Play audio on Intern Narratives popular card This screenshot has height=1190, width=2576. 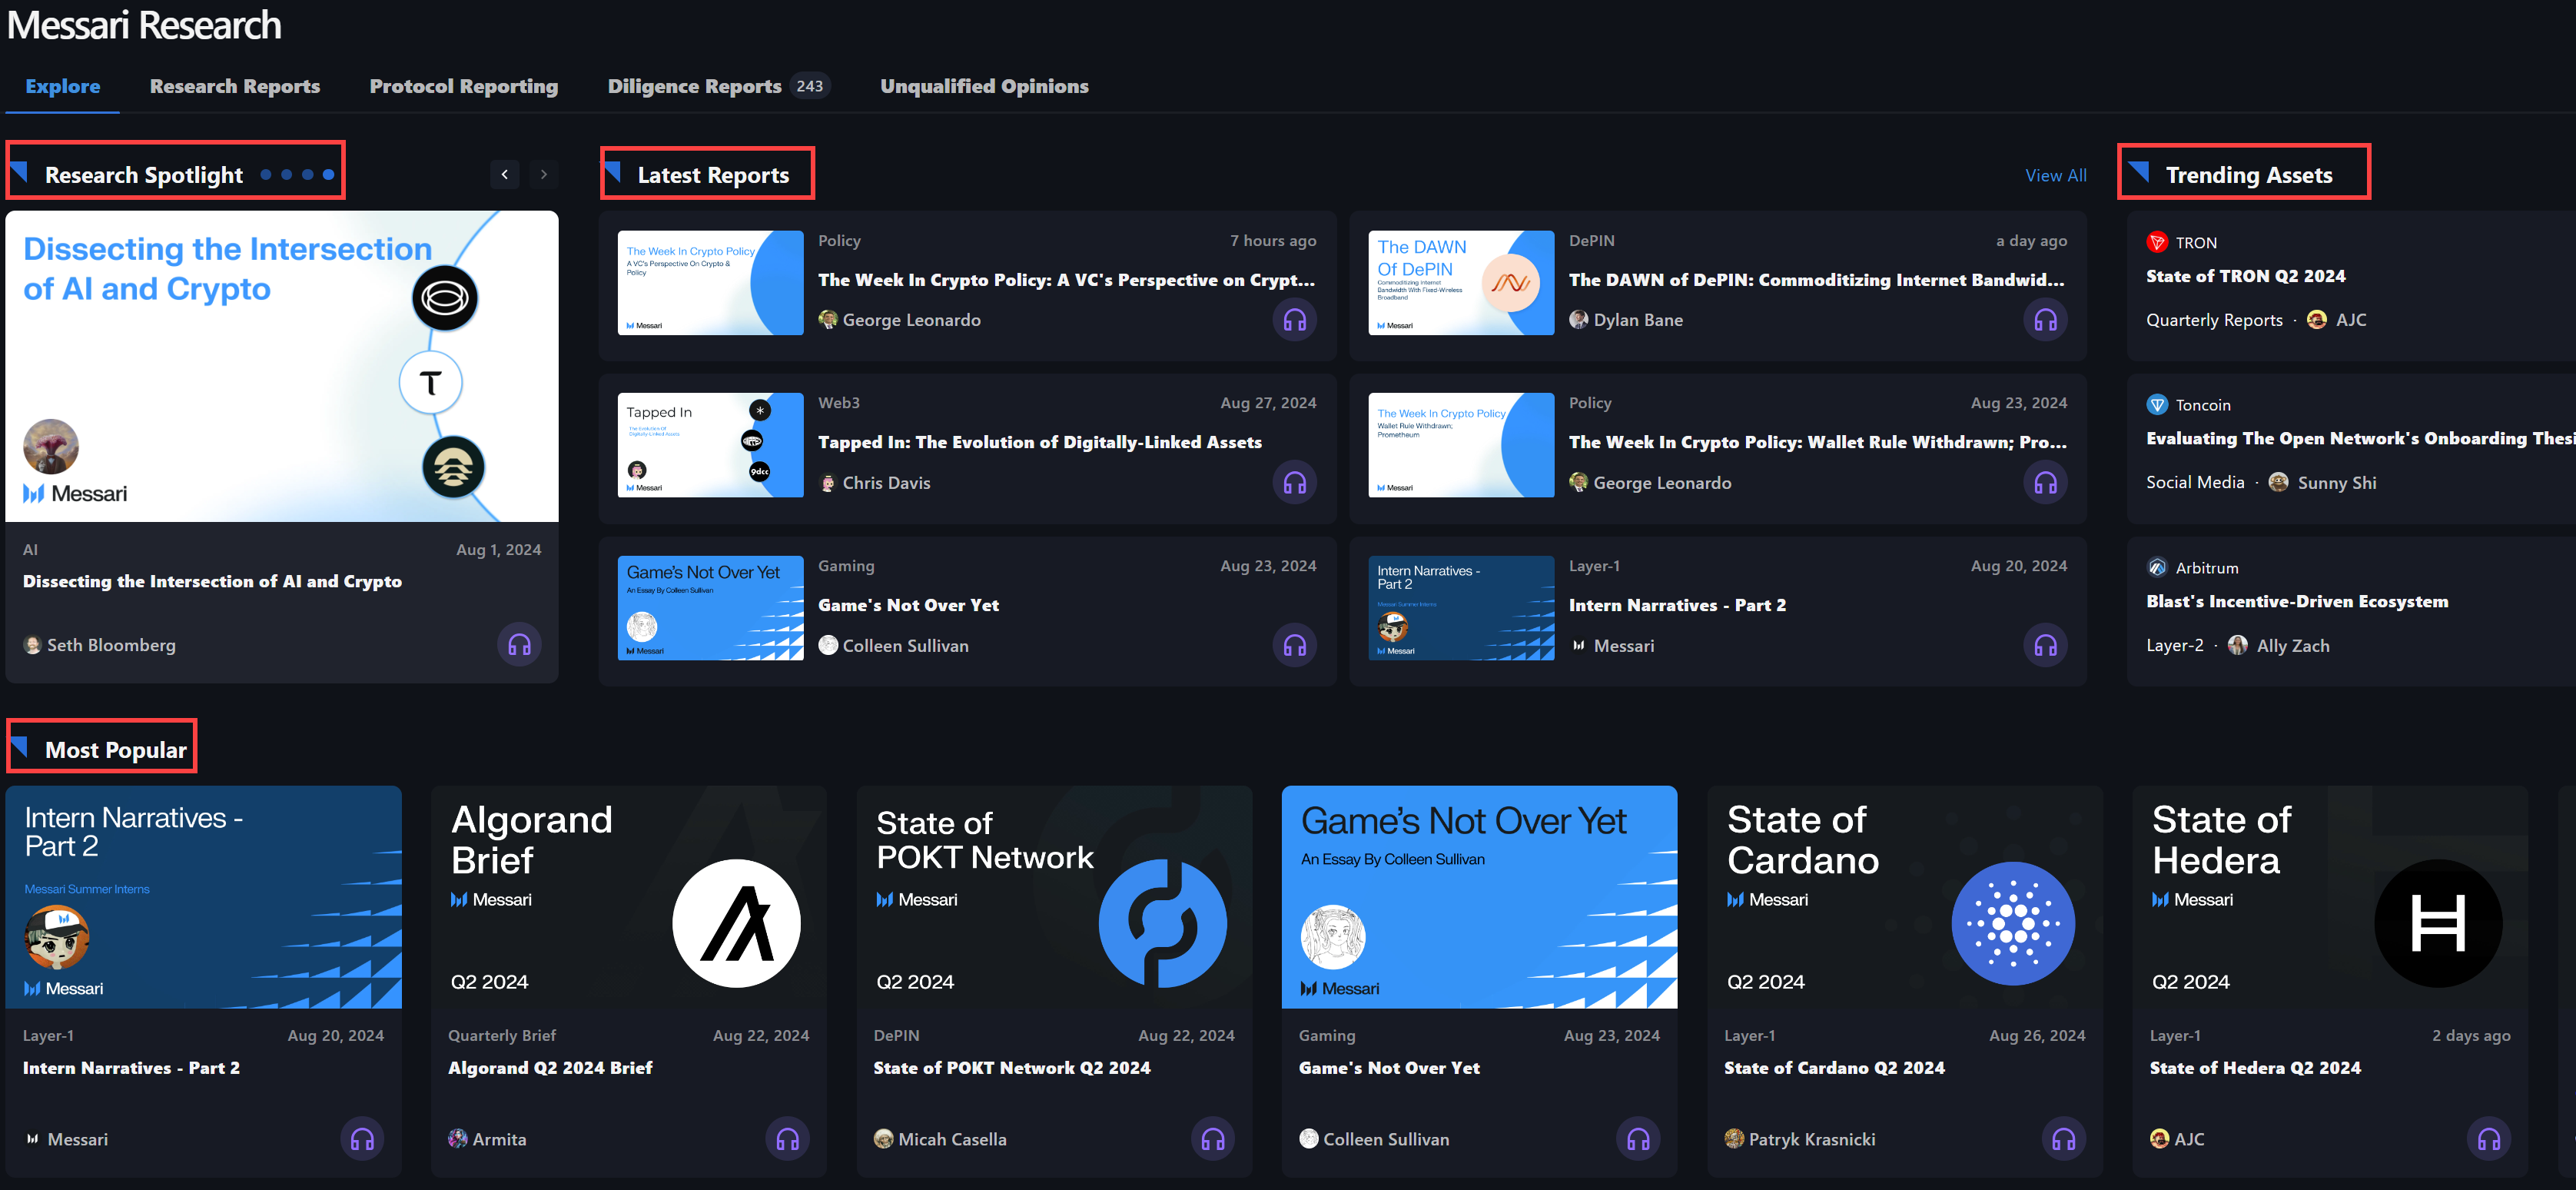tap(362, 1139)
